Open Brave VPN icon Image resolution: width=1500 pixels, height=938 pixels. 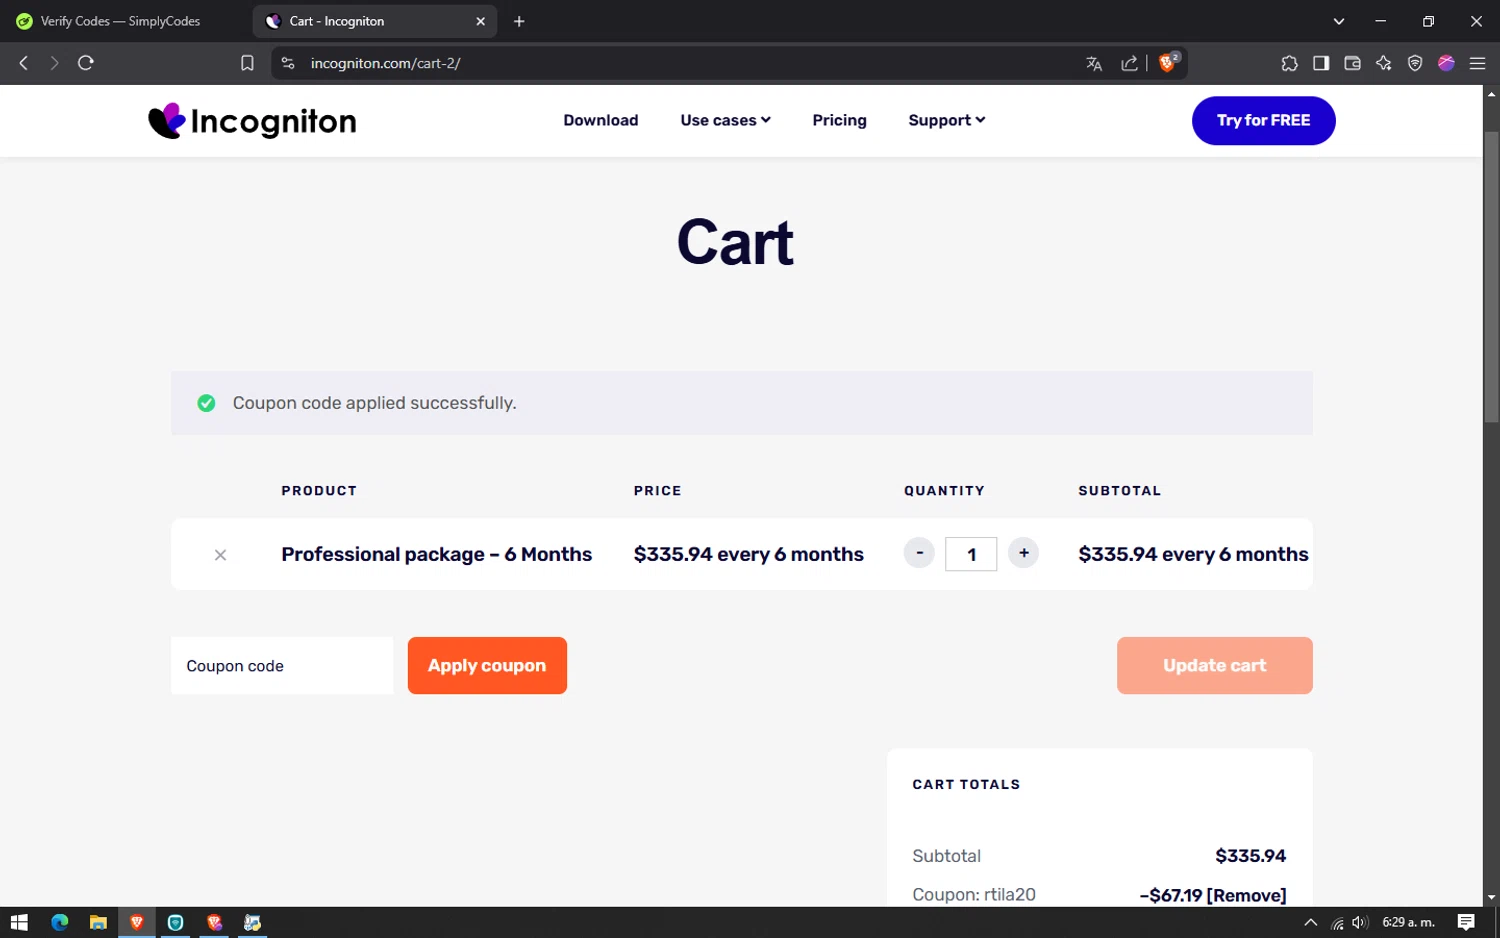click(x=1415, y=63)
